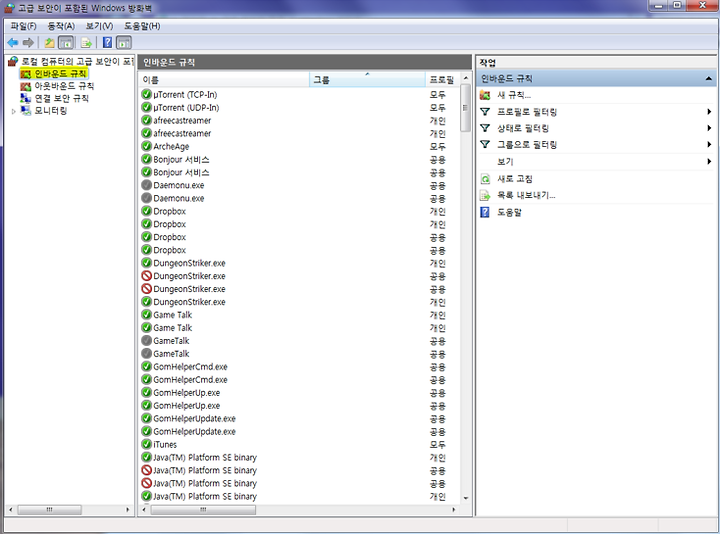The width and height of the screenshot is (720, 534).
Task: Sort by the 이름 column header
Action: [224, 80]
